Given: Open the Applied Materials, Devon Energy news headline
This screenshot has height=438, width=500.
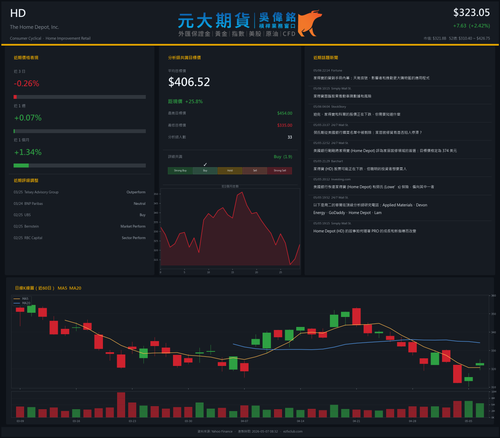Looking at the screenshot, I should click(x=370, y=209).
